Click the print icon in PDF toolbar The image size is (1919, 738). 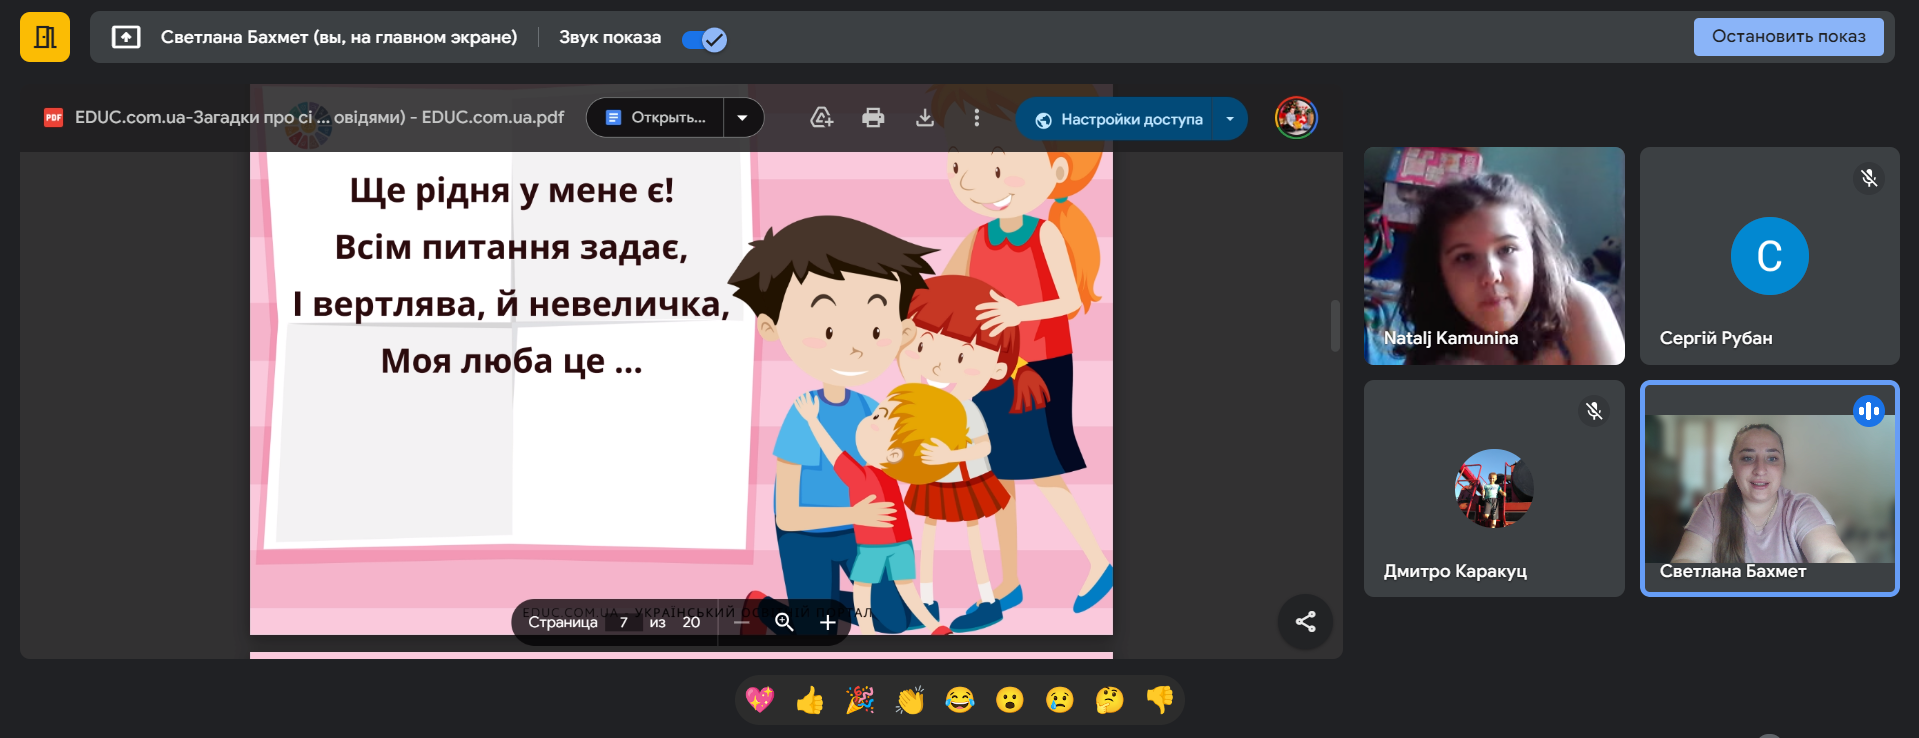click(873, 118)
